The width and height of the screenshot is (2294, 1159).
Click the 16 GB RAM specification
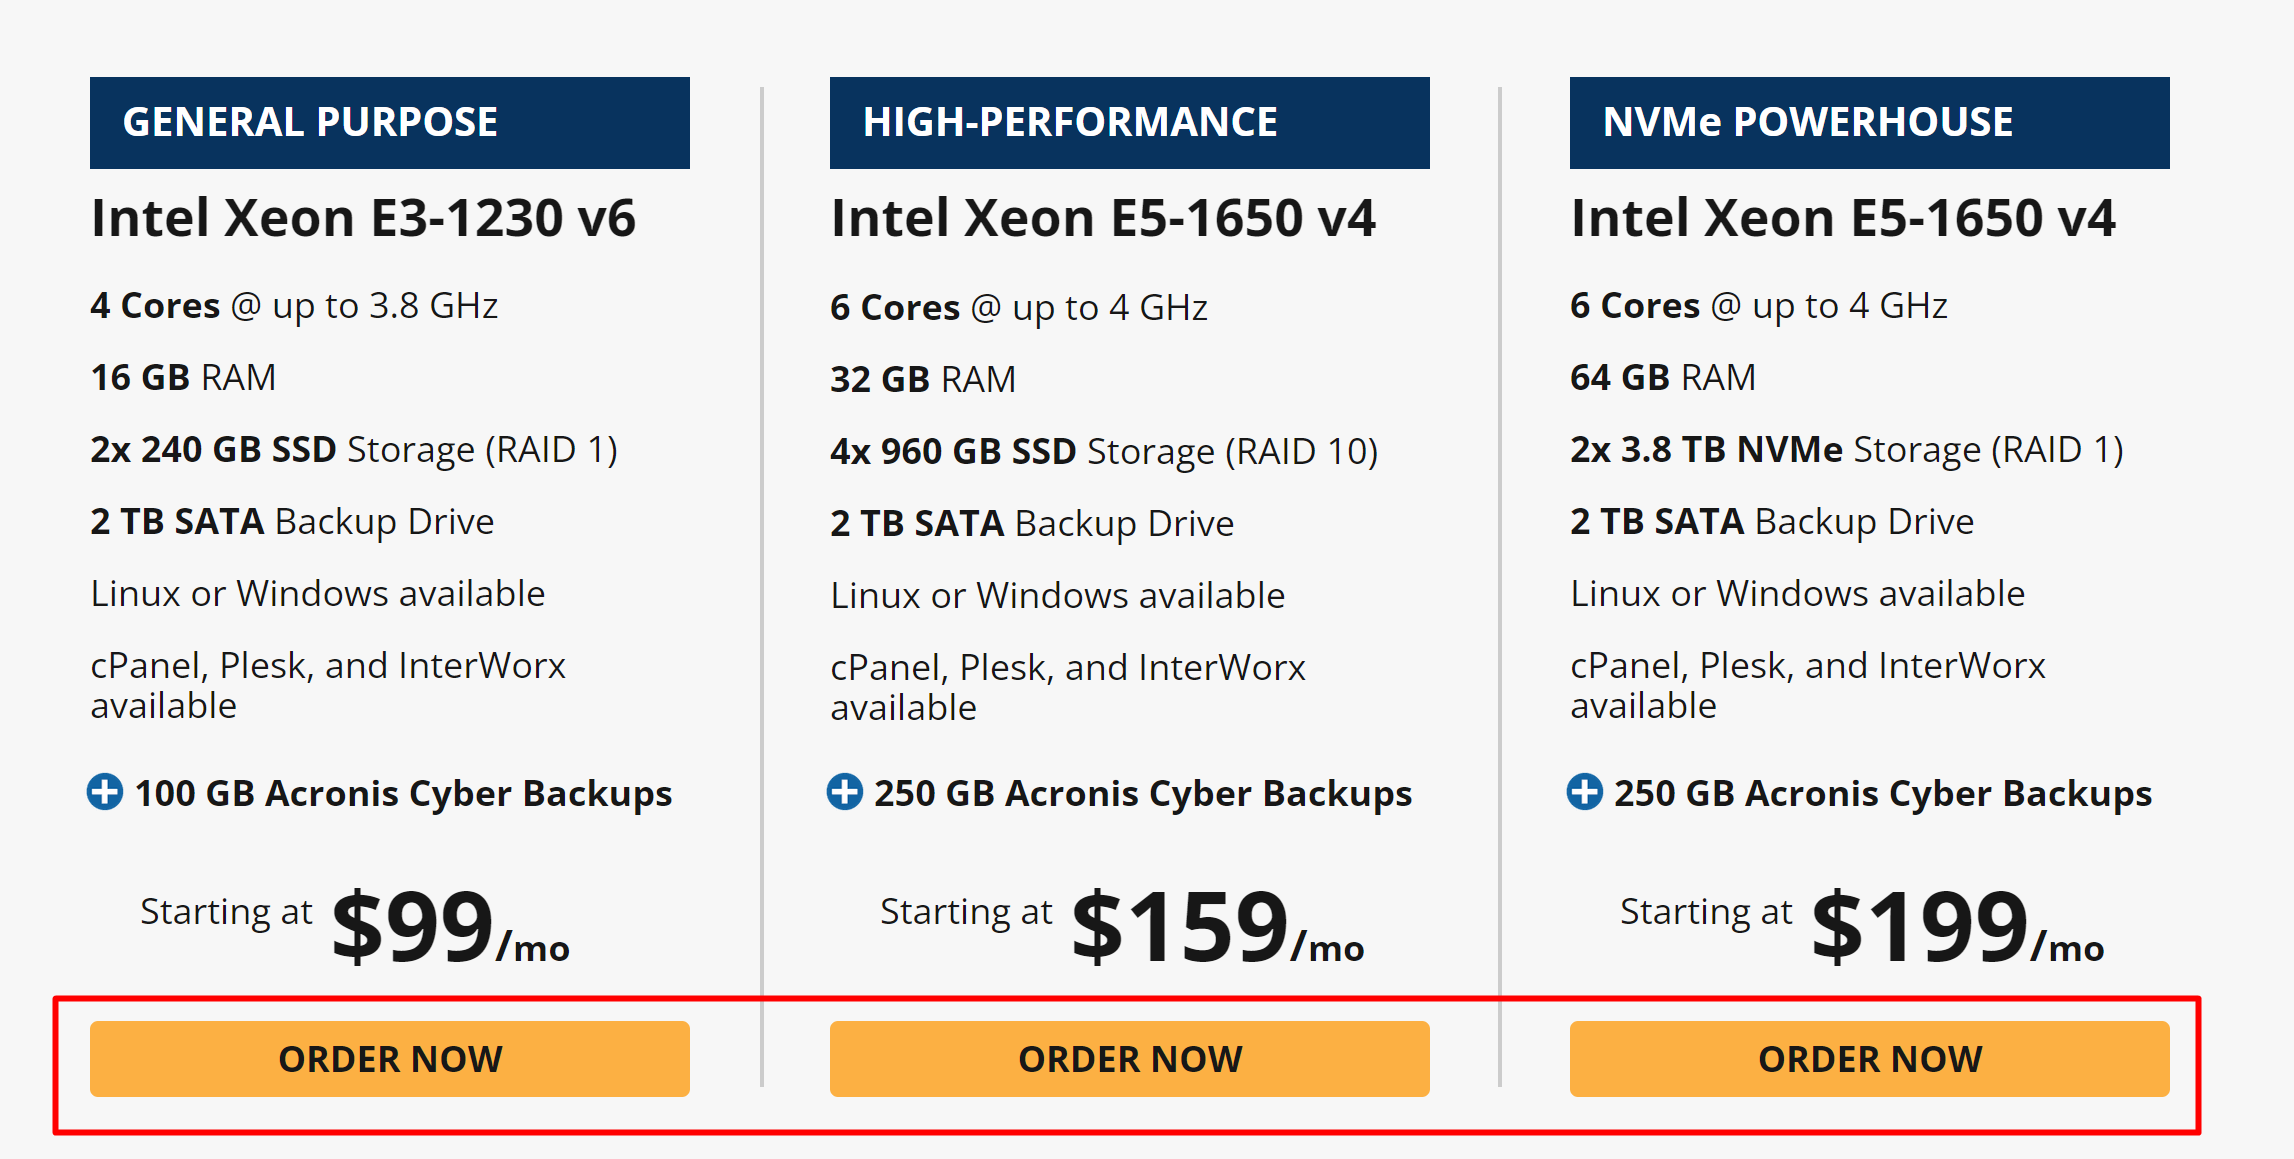point(183,378)
